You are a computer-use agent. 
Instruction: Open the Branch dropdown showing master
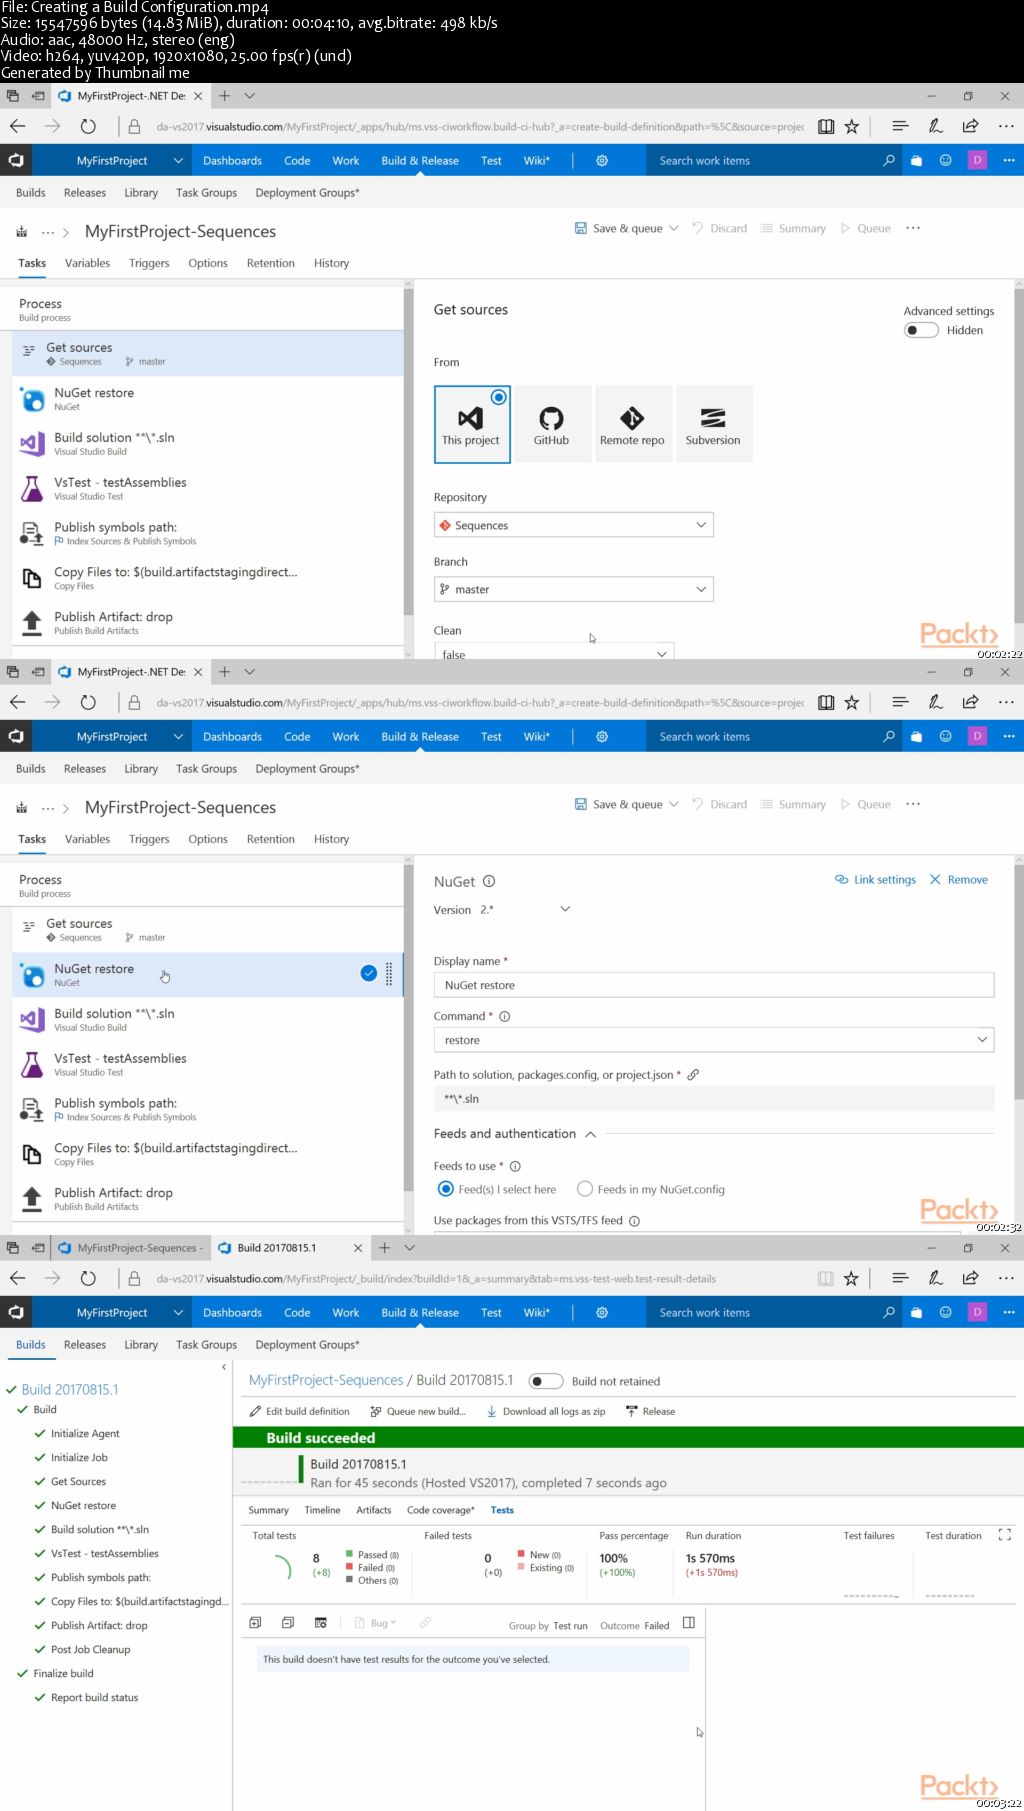[x=573, y=589]
